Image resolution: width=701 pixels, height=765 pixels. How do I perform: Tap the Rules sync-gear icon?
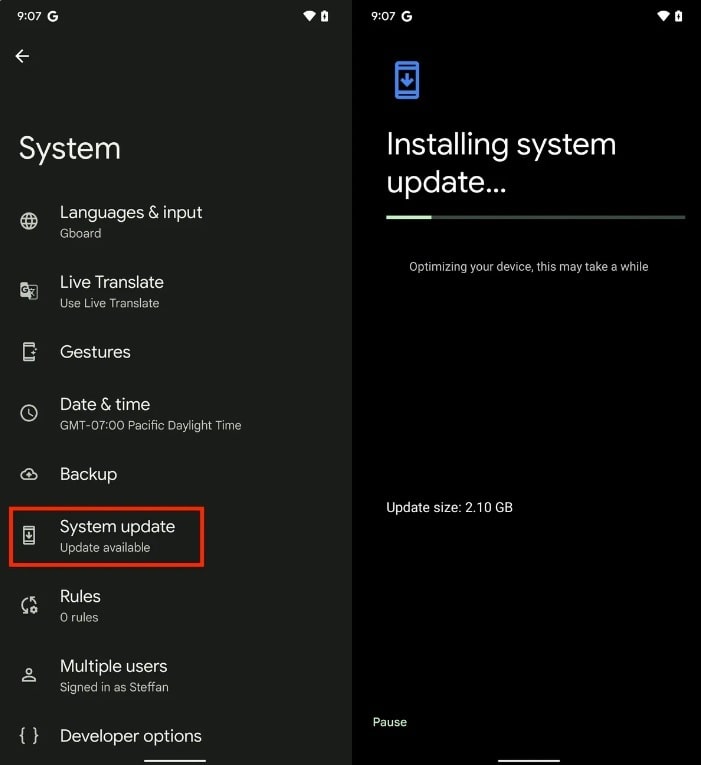pyautogui.click(x=29, y=605)
